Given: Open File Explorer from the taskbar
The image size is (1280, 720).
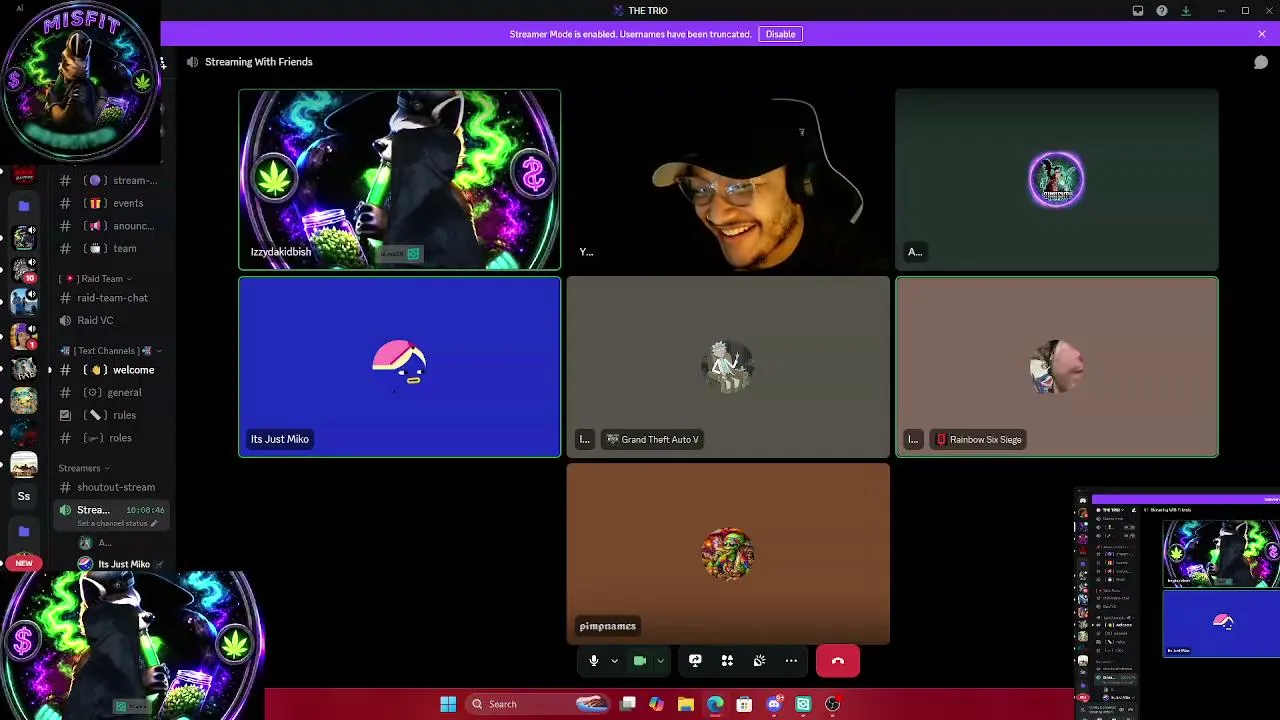Looking at the screenshot, I should point(686,704).
